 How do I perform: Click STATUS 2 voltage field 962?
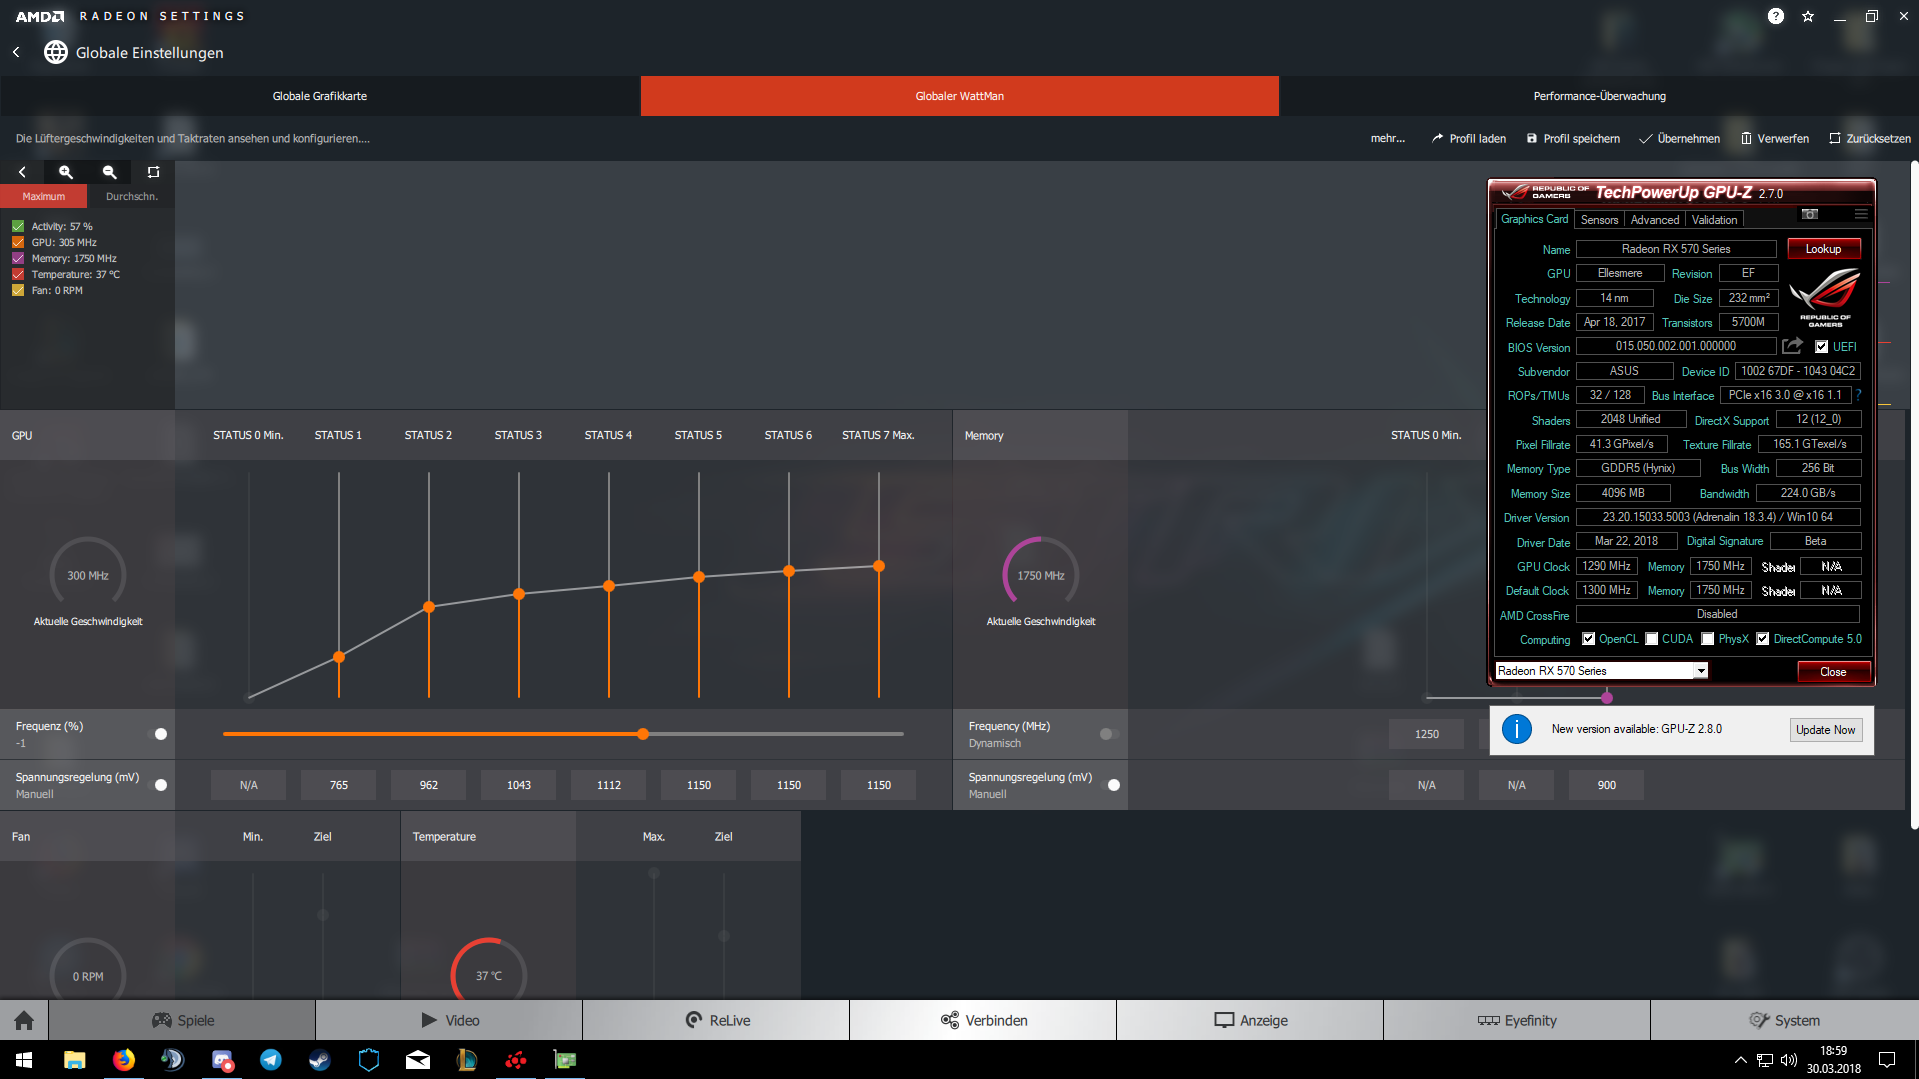pyautogui.click(x=429, y=785)
